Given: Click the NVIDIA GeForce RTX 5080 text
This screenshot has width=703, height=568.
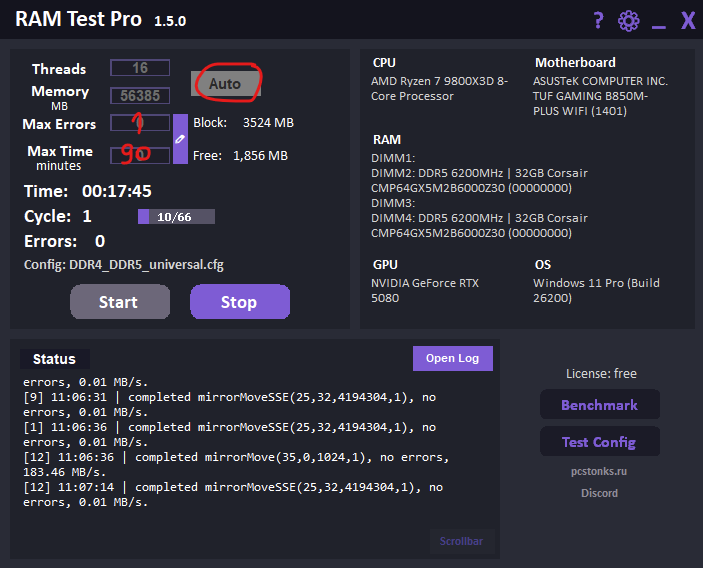Looking at the screenshot, I should [x=425, y=291].
